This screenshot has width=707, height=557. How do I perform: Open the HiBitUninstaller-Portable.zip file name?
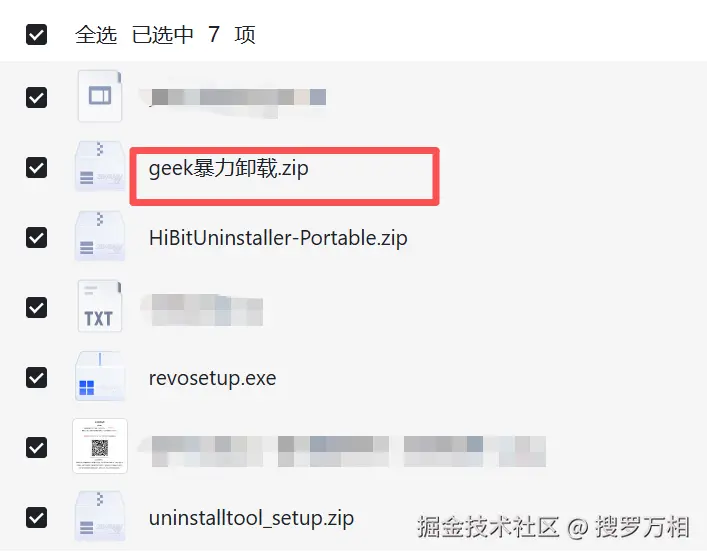click(x=278, y=238)
